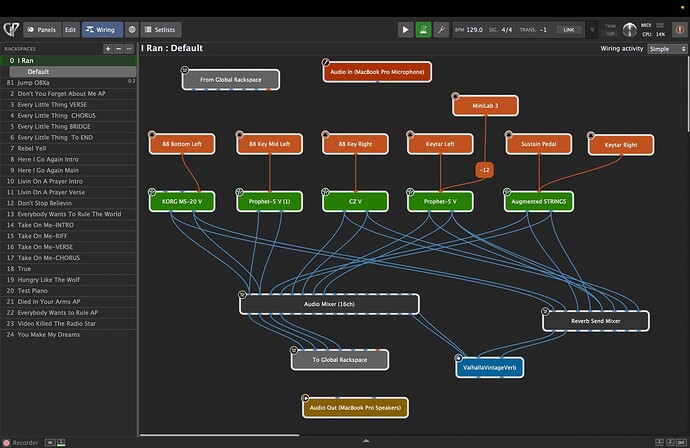Select the Augmented STRINGS plugin

pyautogui.click(x=539, y=202)
